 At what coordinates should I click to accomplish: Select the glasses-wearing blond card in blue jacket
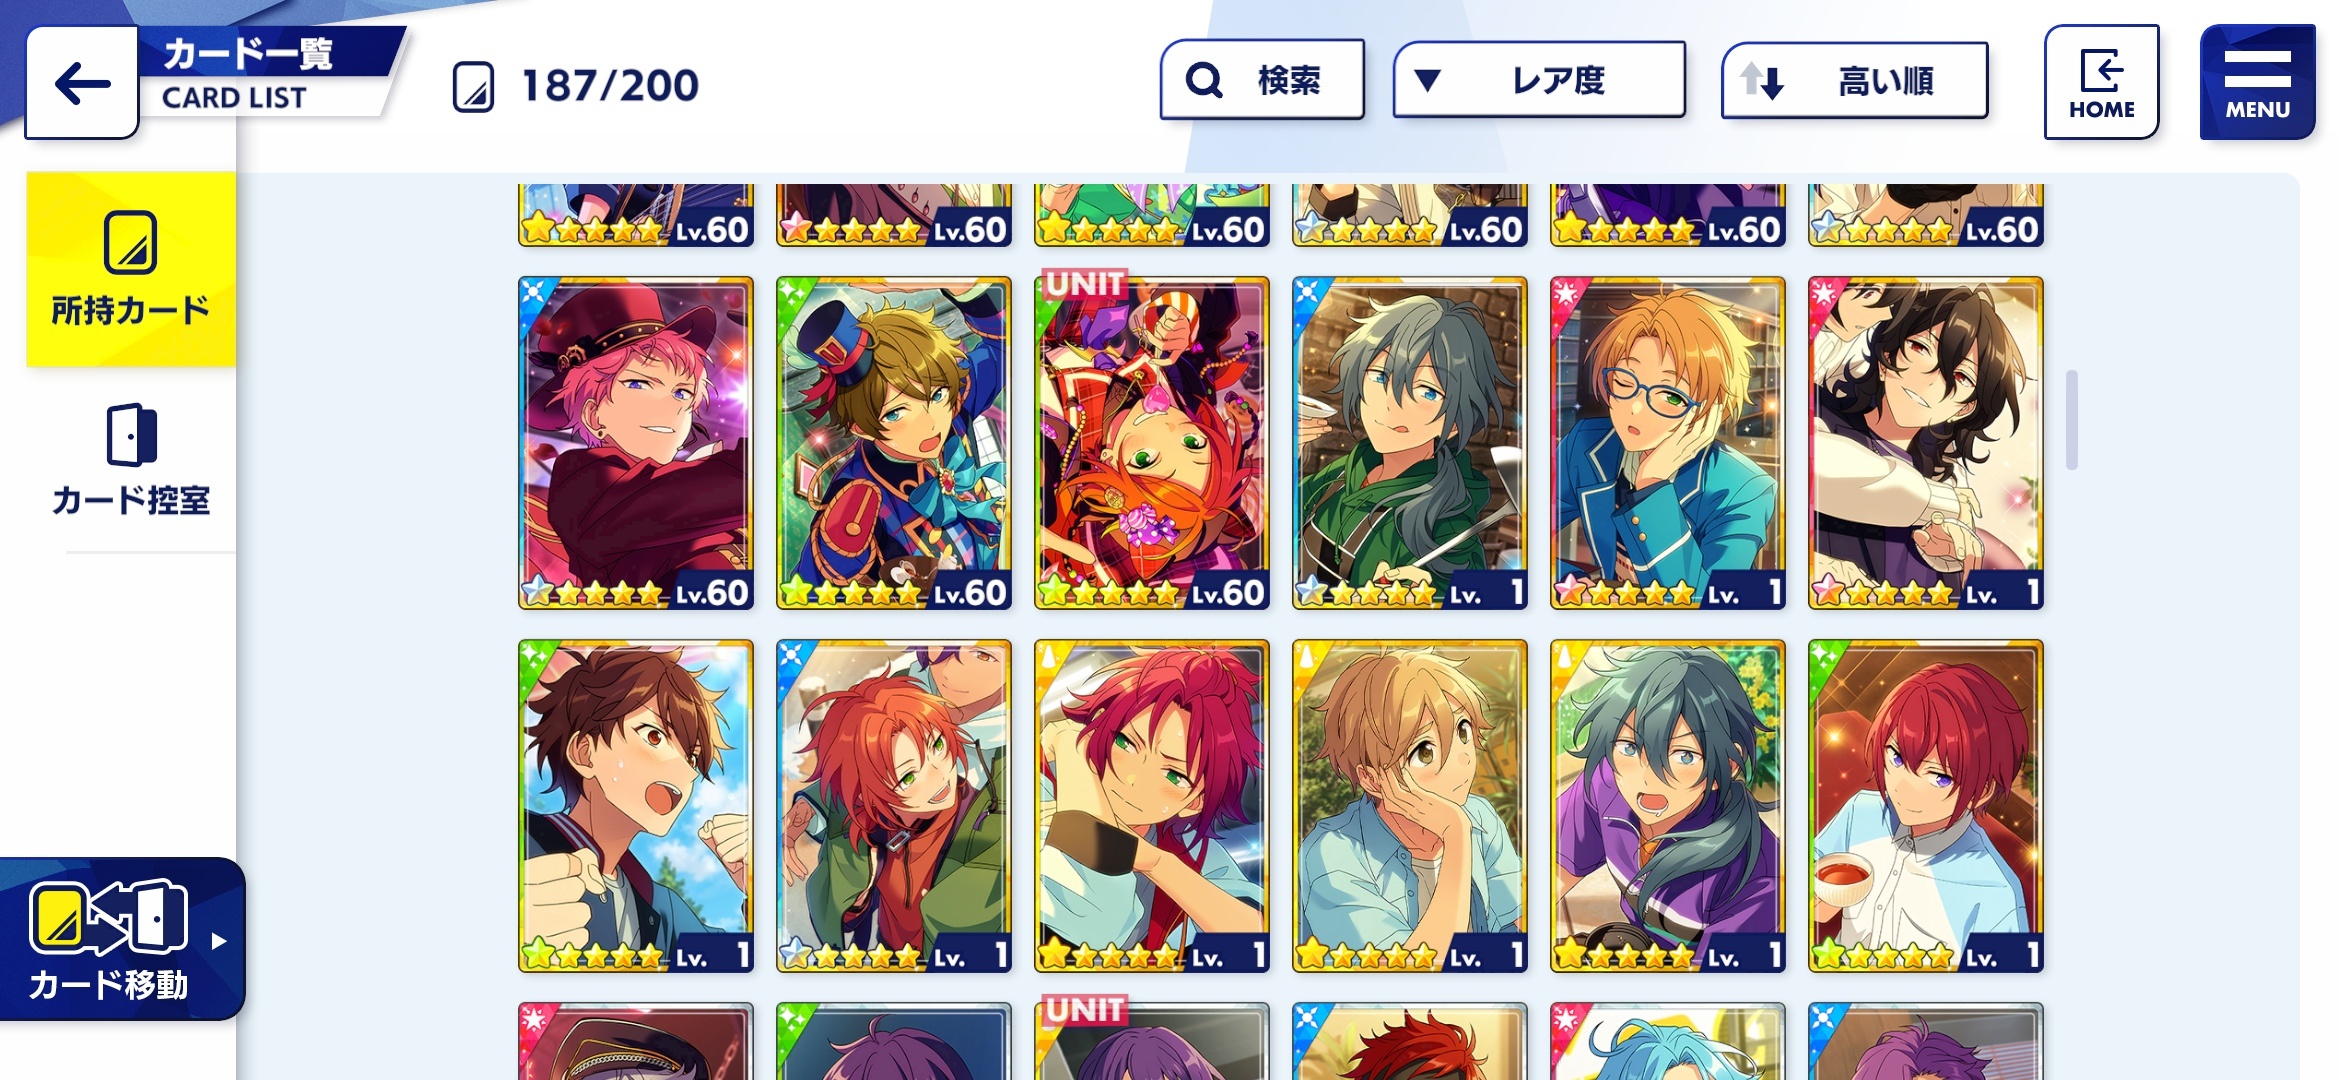(x=1668, y=443)
